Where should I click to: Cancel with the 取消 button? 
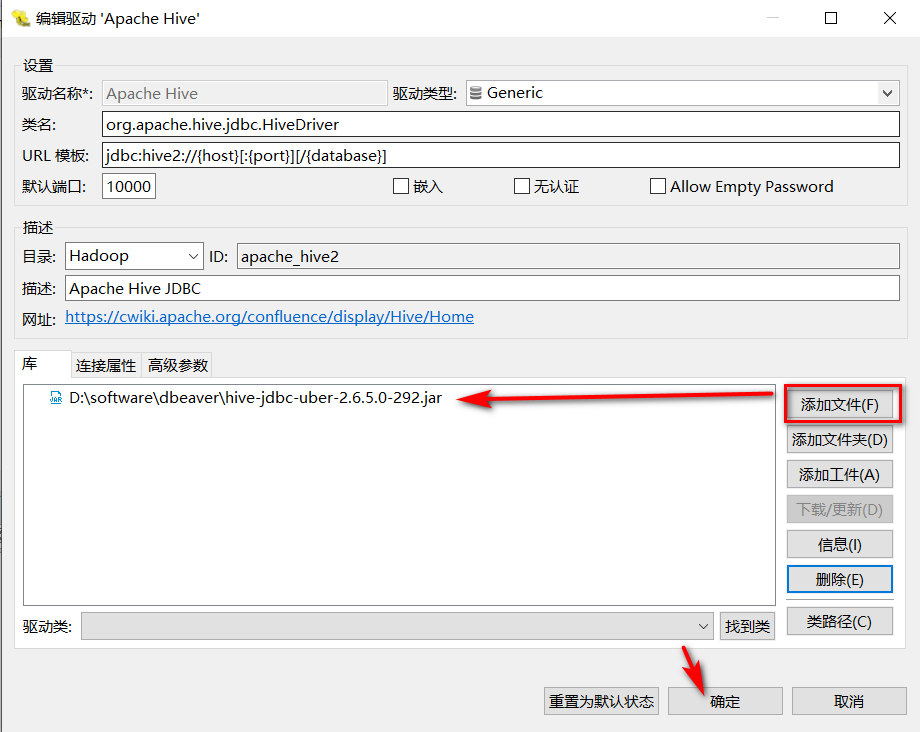pyautogui.click(x=849, y=702)
